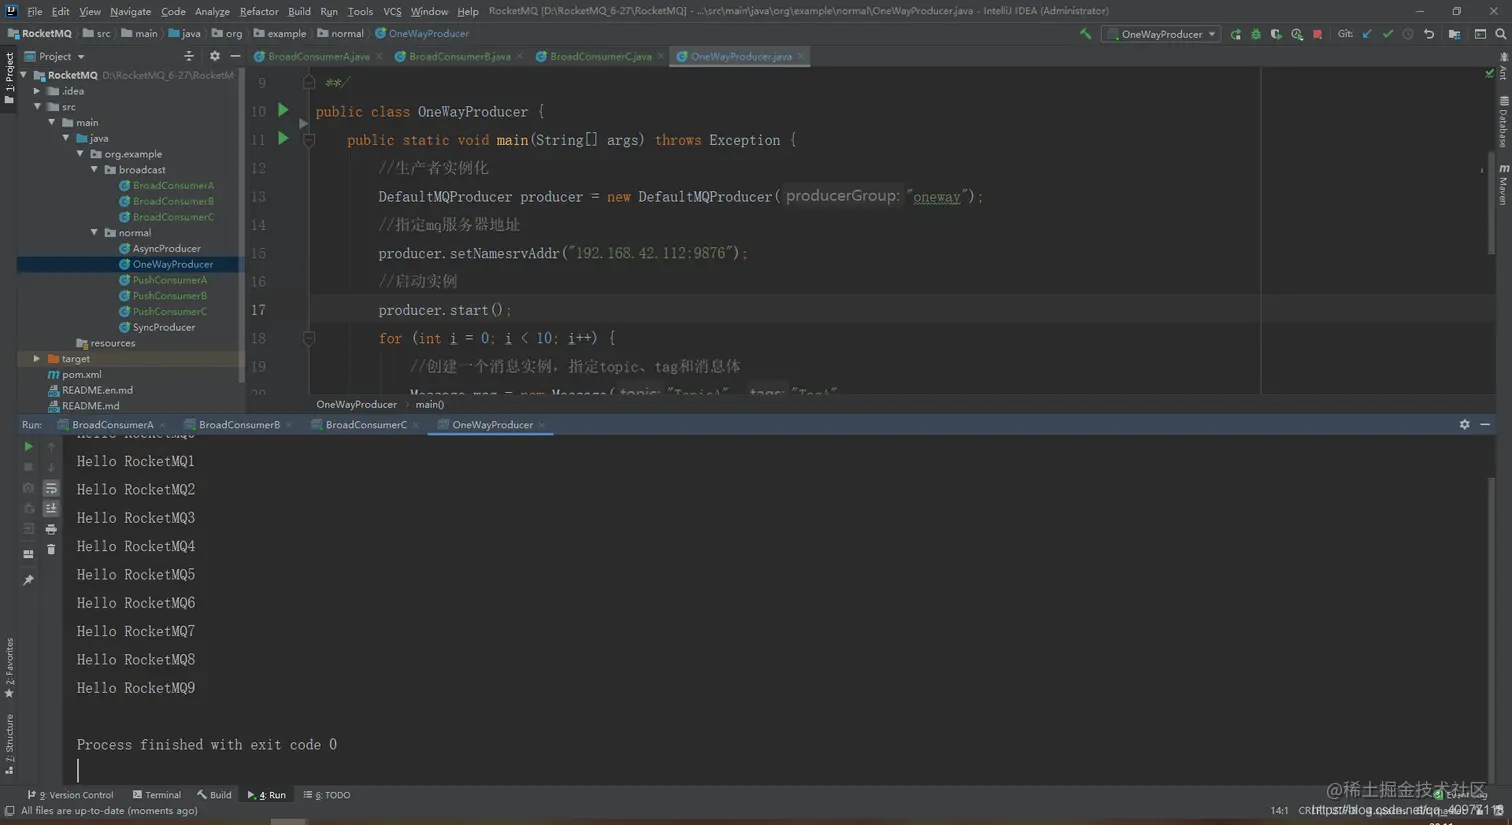The width and height of the screenshot is (1512, 825).
Task: Click the Run panel layout icon
Action: click(x=28, y=554)
